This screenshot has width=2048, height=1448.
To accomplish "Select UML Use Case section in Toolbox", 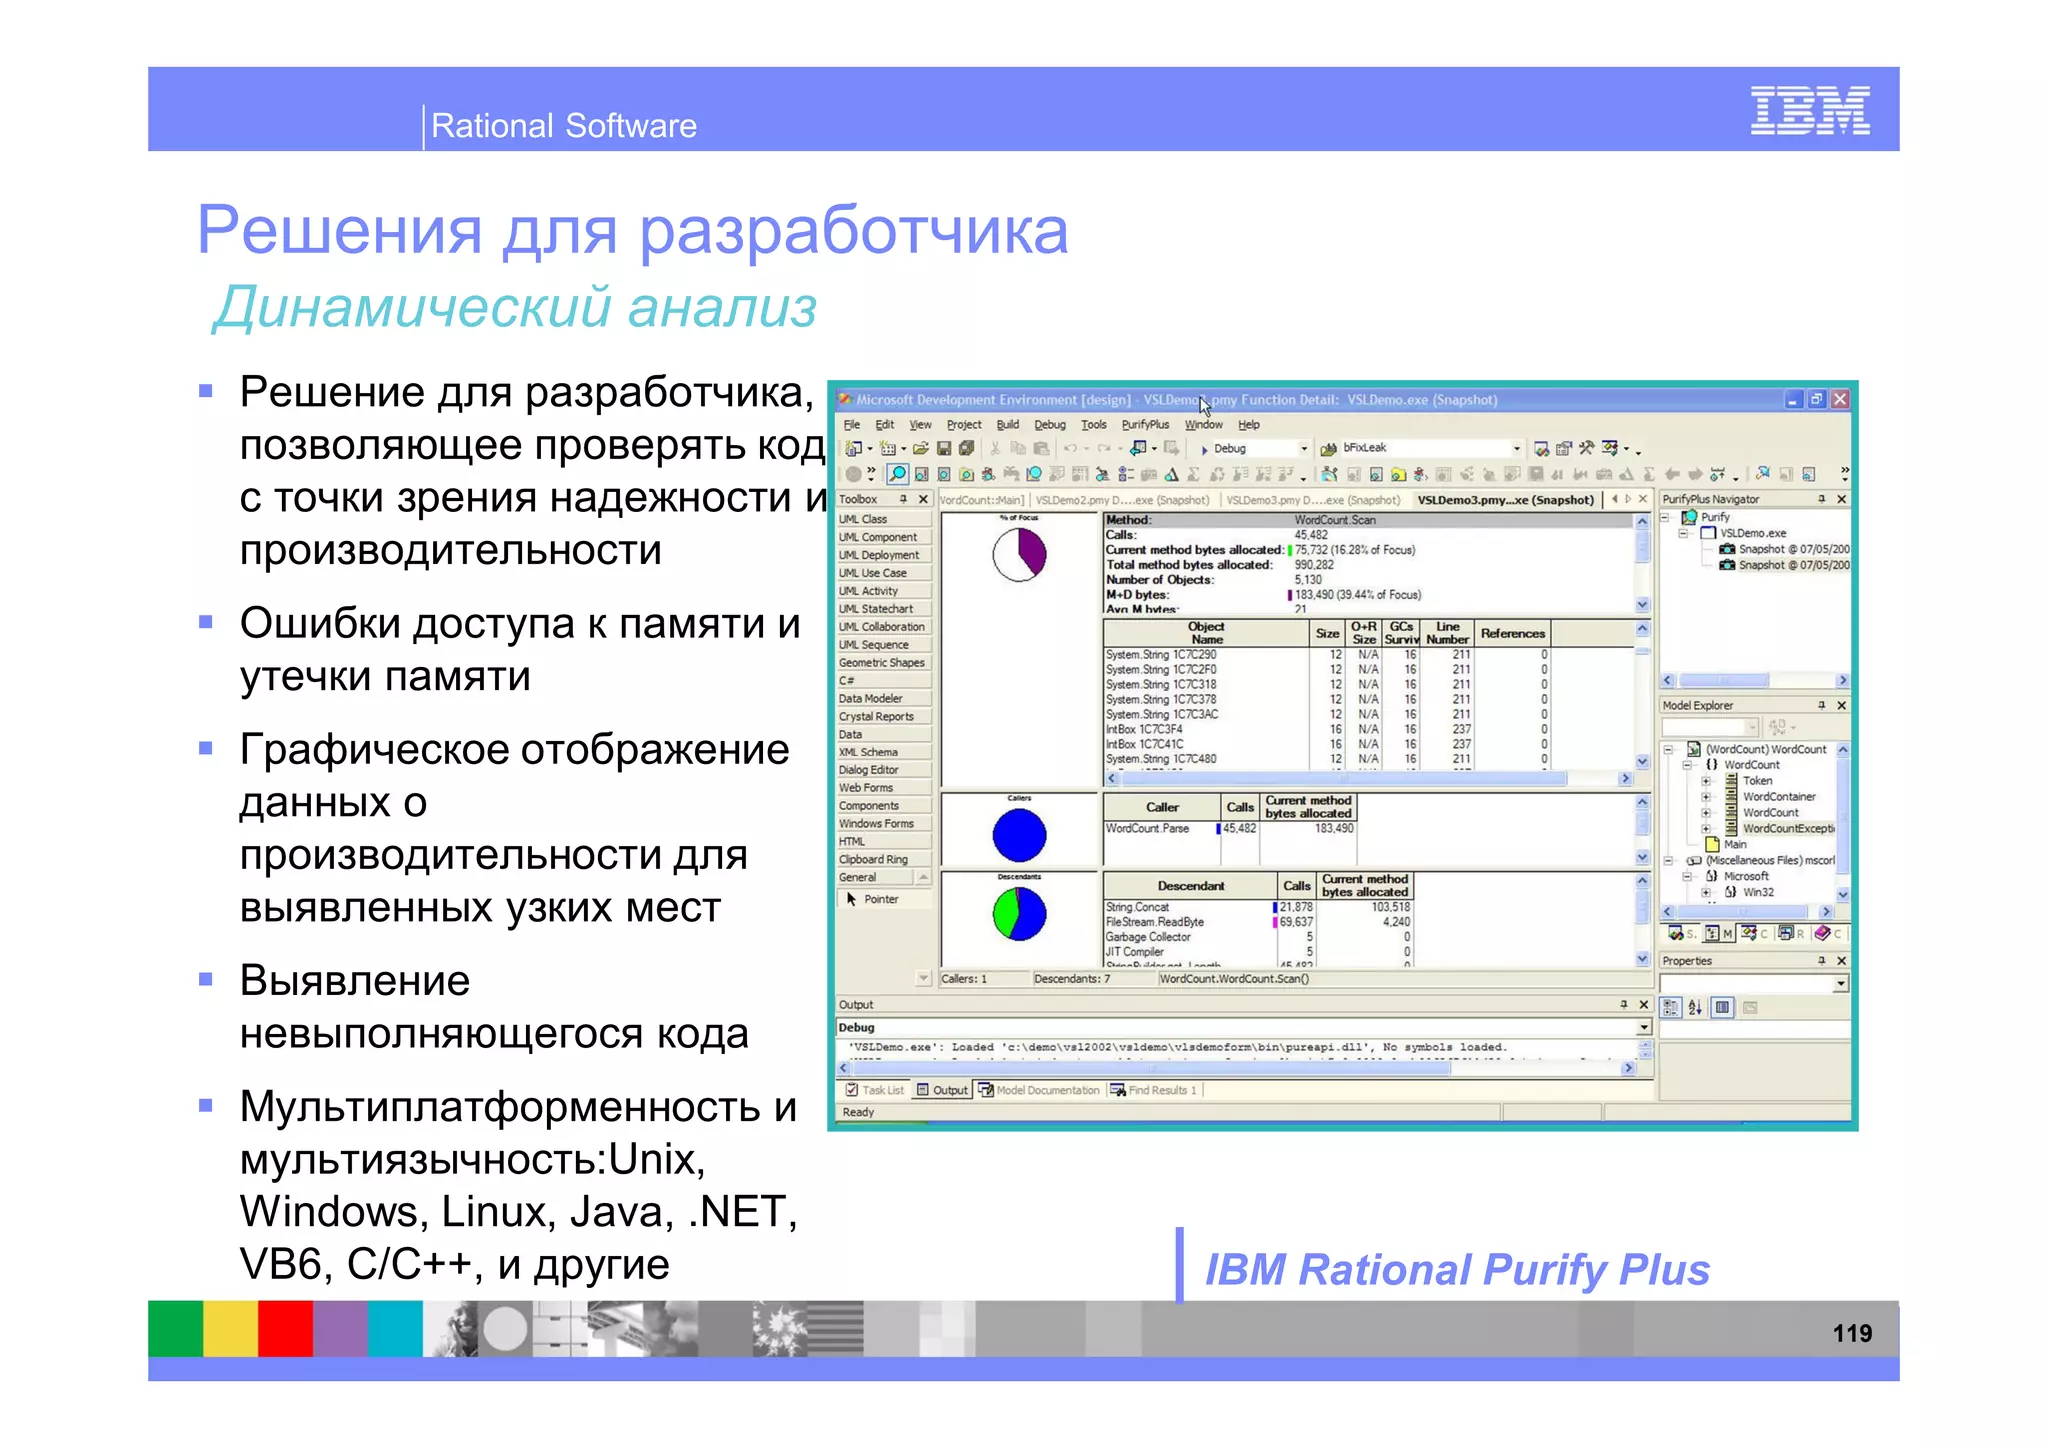I will point(884,573).
